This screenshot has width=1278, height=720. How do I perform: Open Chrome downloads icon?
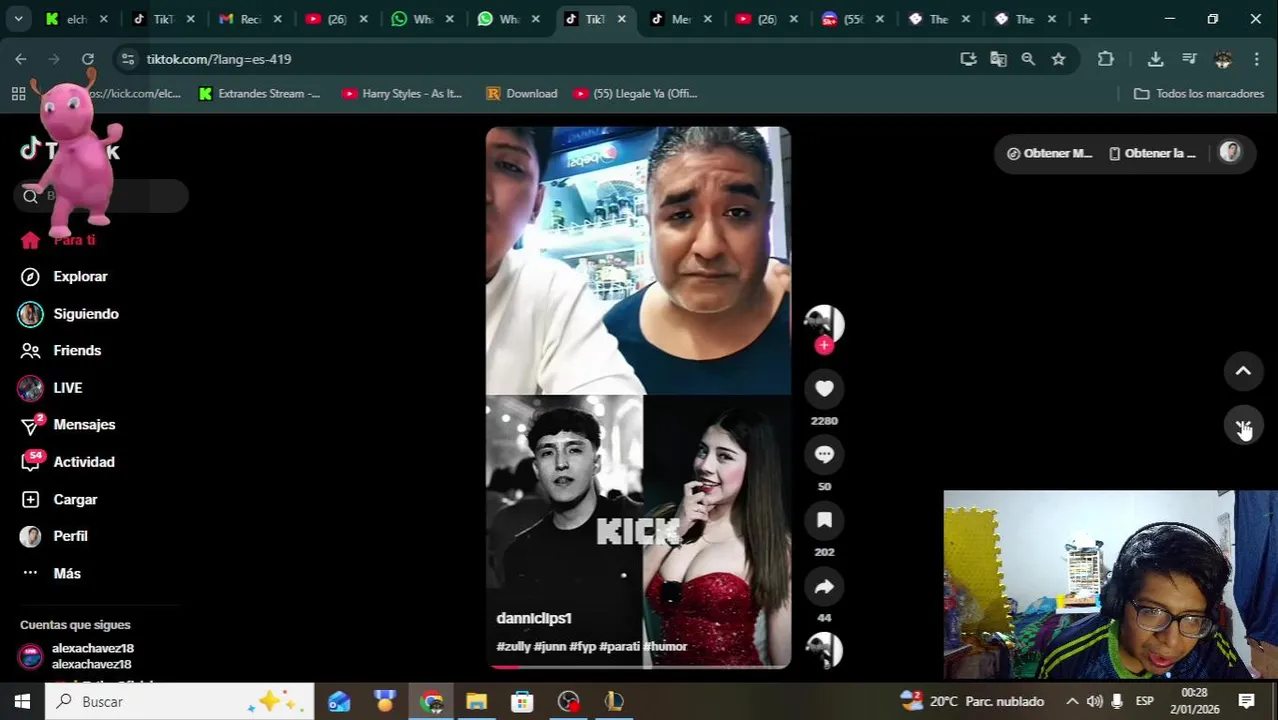[1155, 59]
